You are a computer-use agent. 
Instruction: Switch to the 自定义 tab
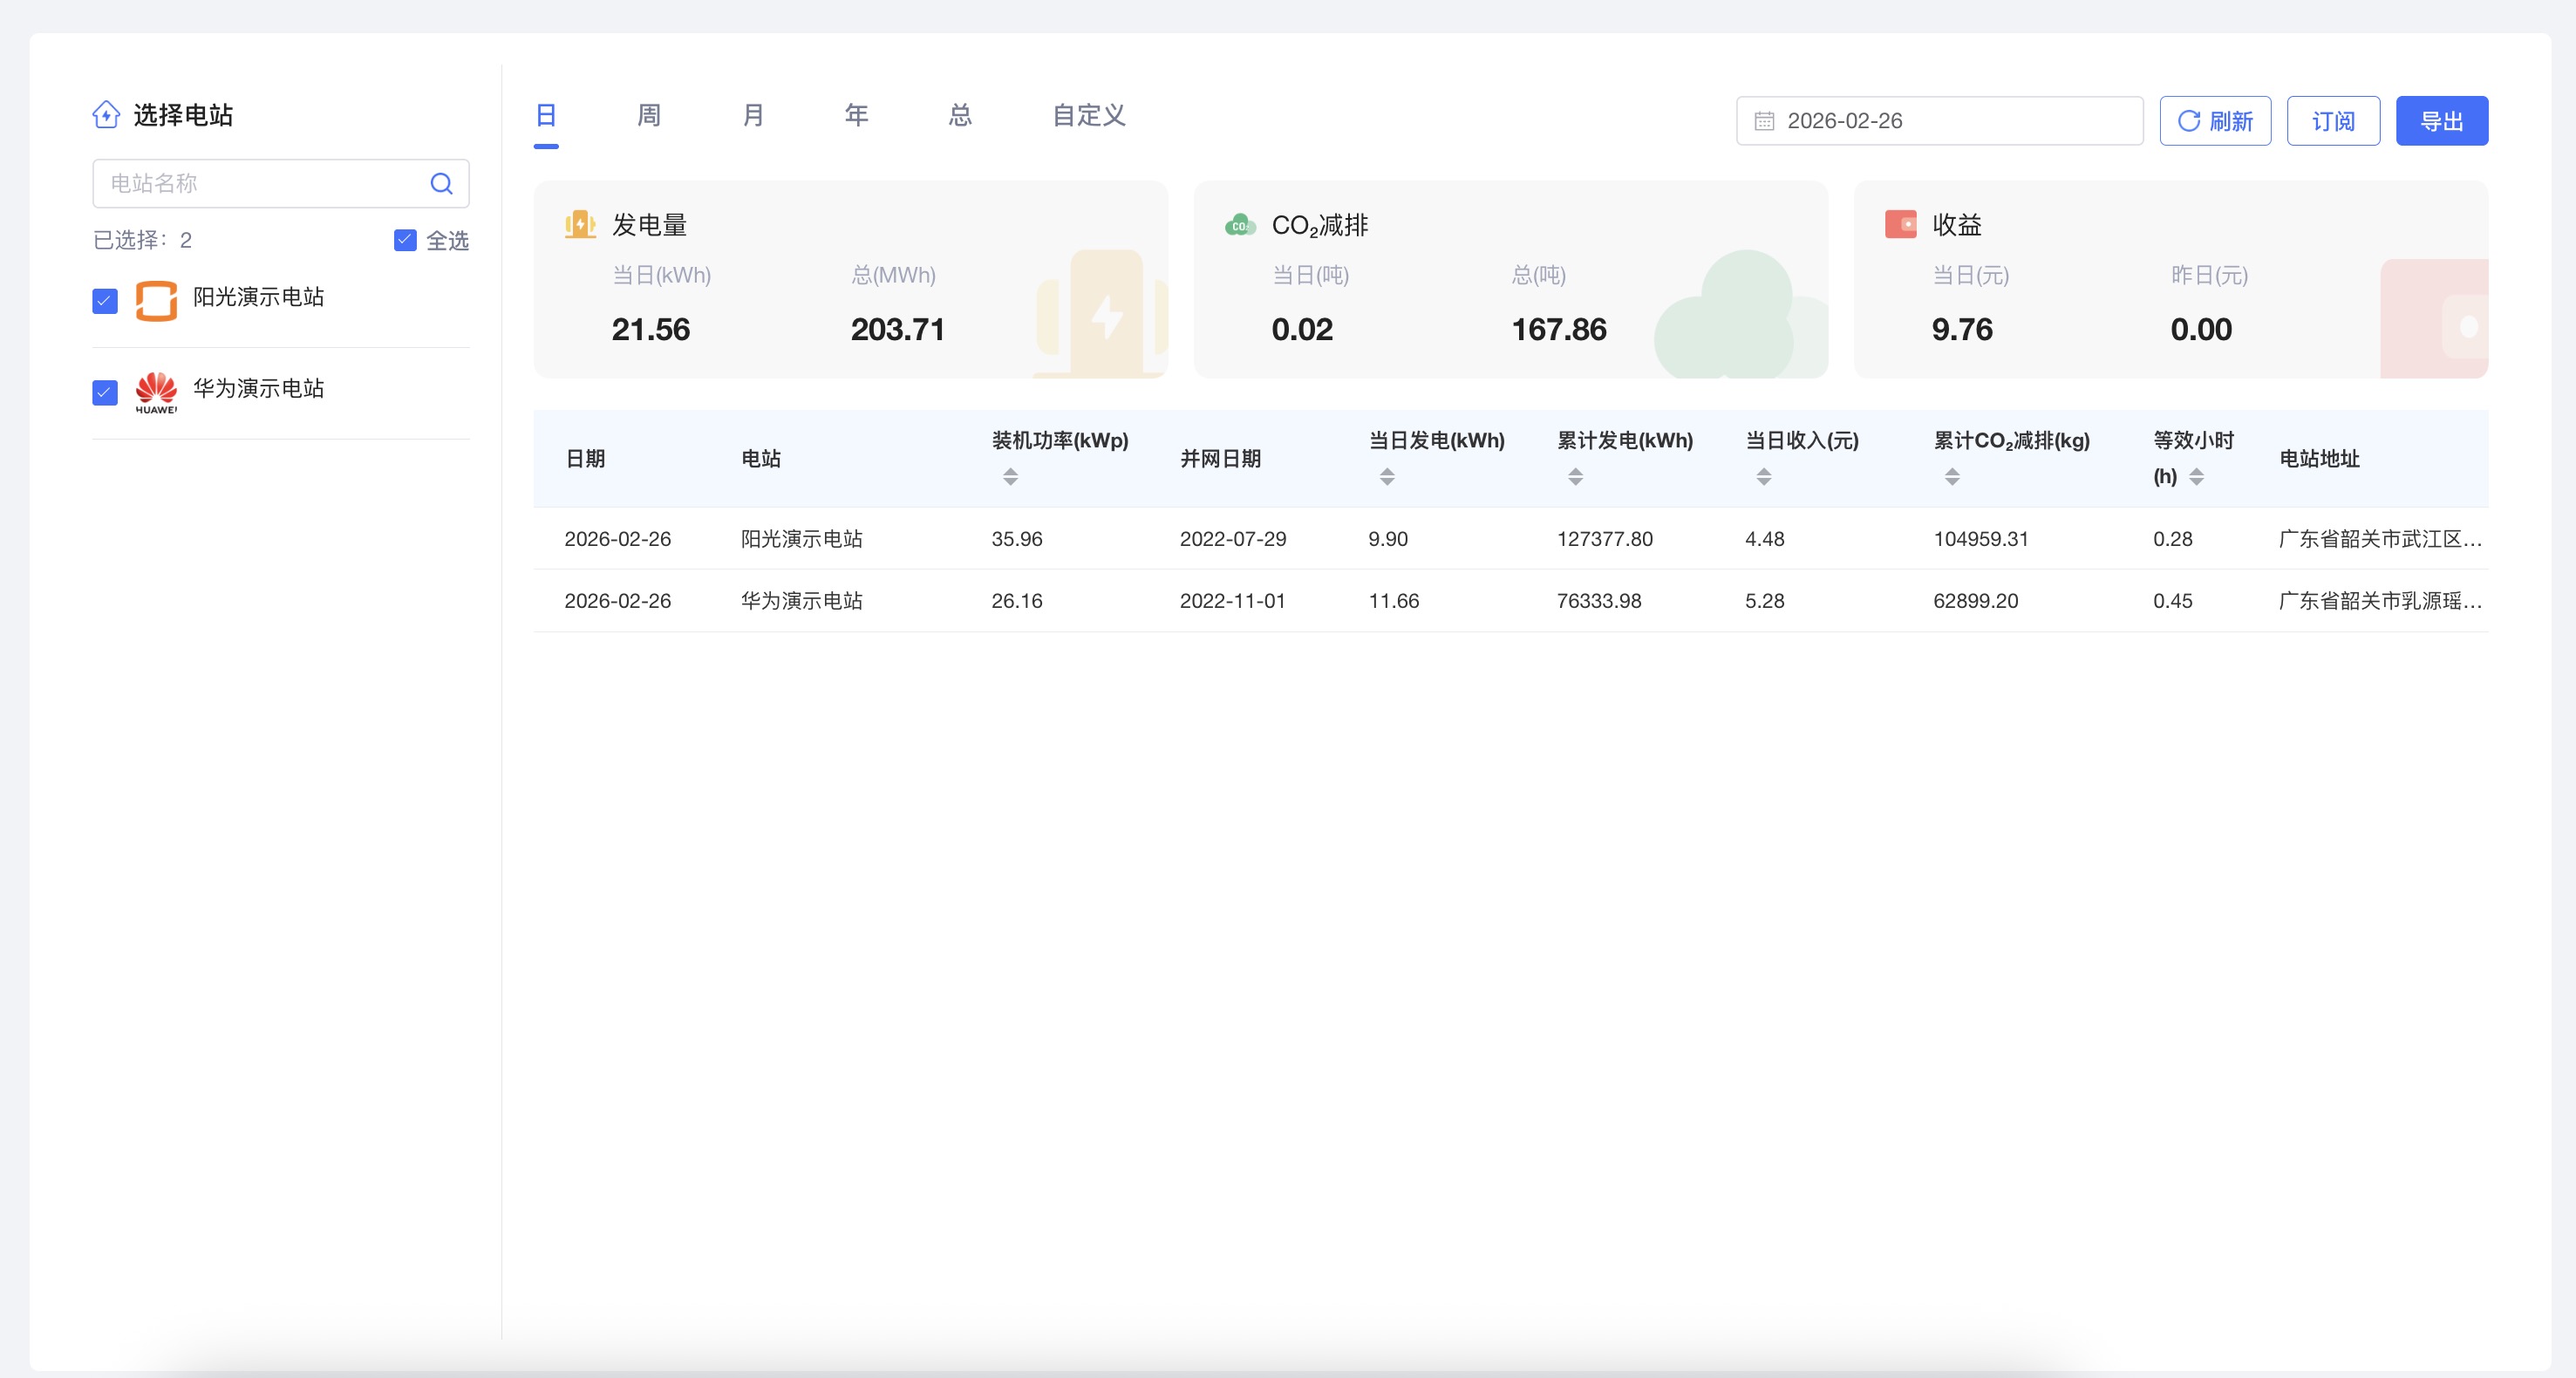(1088, 116)
